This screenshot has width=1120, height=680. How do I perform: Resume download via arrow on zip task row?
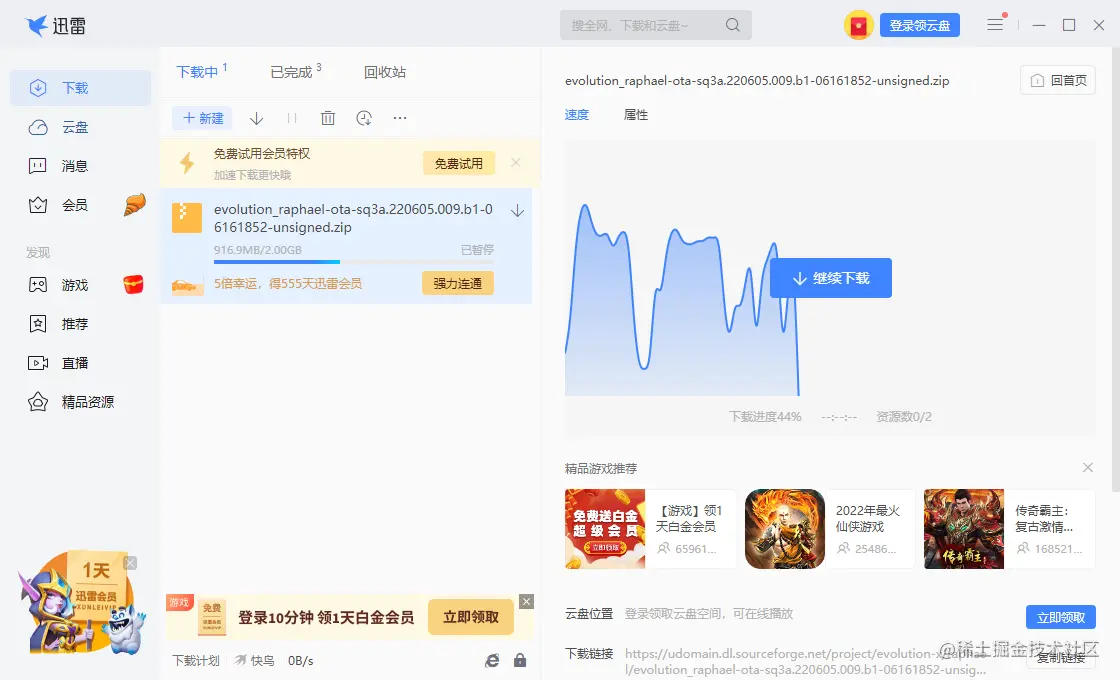pyautogui.click(x=518, y=211)
